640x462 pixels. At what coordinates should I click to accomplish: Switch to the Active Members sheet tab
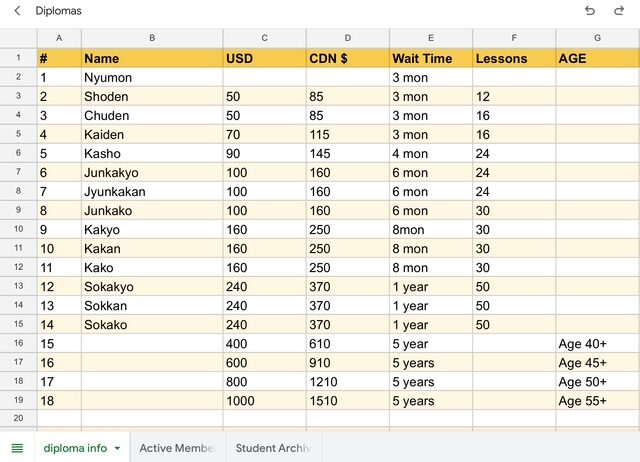click(x=177, y=448)
